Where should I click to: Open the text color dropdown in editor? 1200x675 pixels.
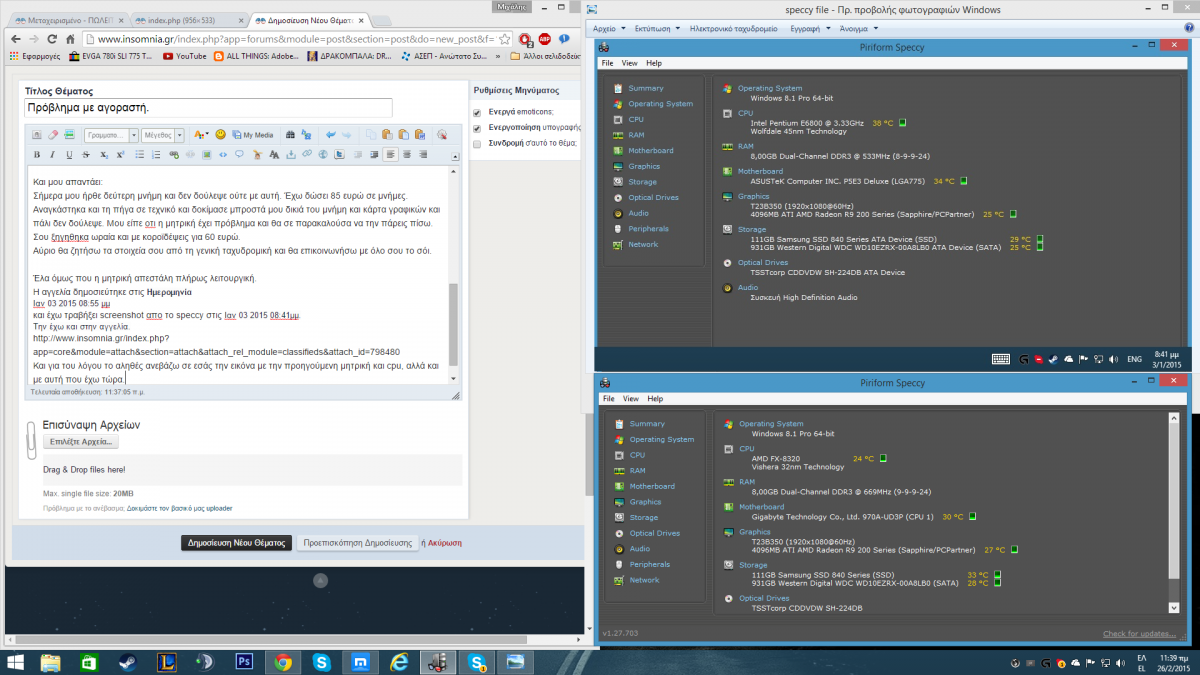tap(201, 135)
